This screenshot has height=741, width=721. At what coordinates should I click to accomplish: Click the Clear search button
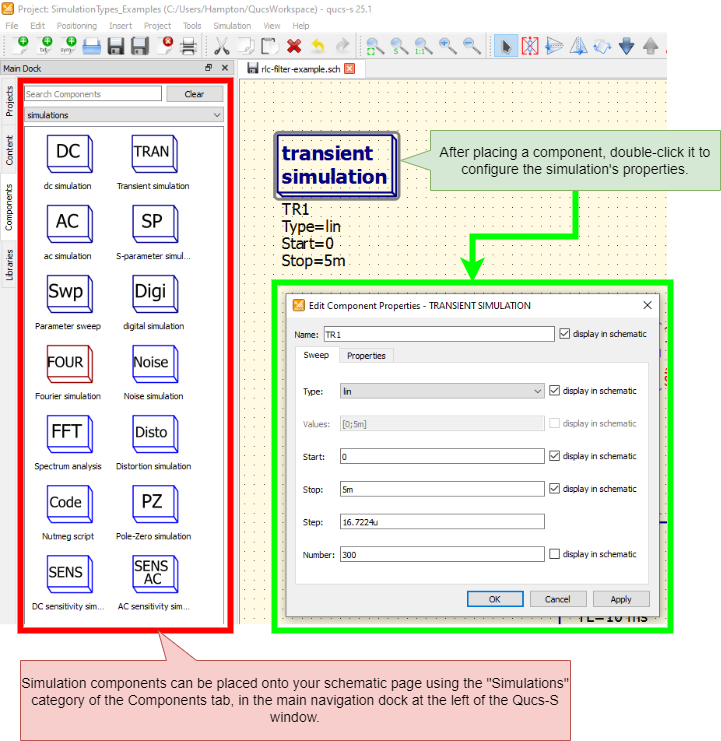point(194,94)
